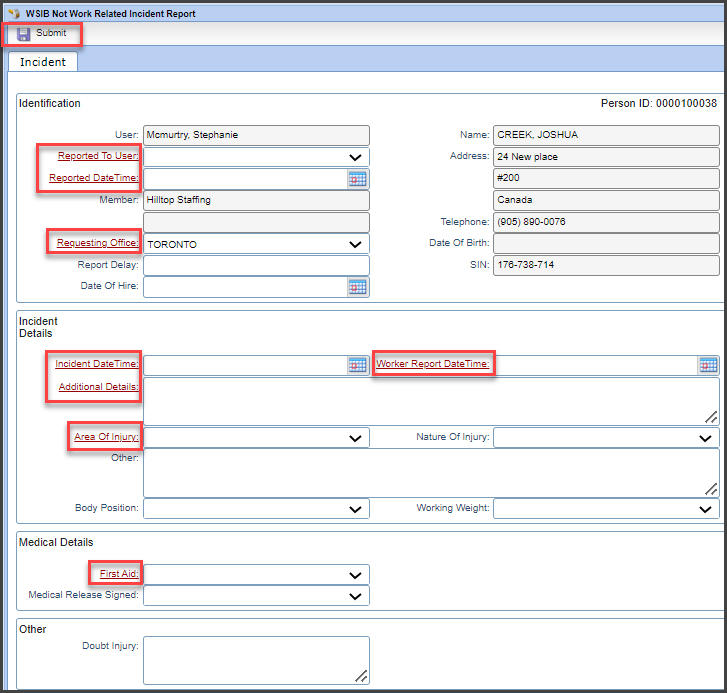Expand the Reported To User dropdown
Screen dimensions: 727x693
tap(355, 157)
